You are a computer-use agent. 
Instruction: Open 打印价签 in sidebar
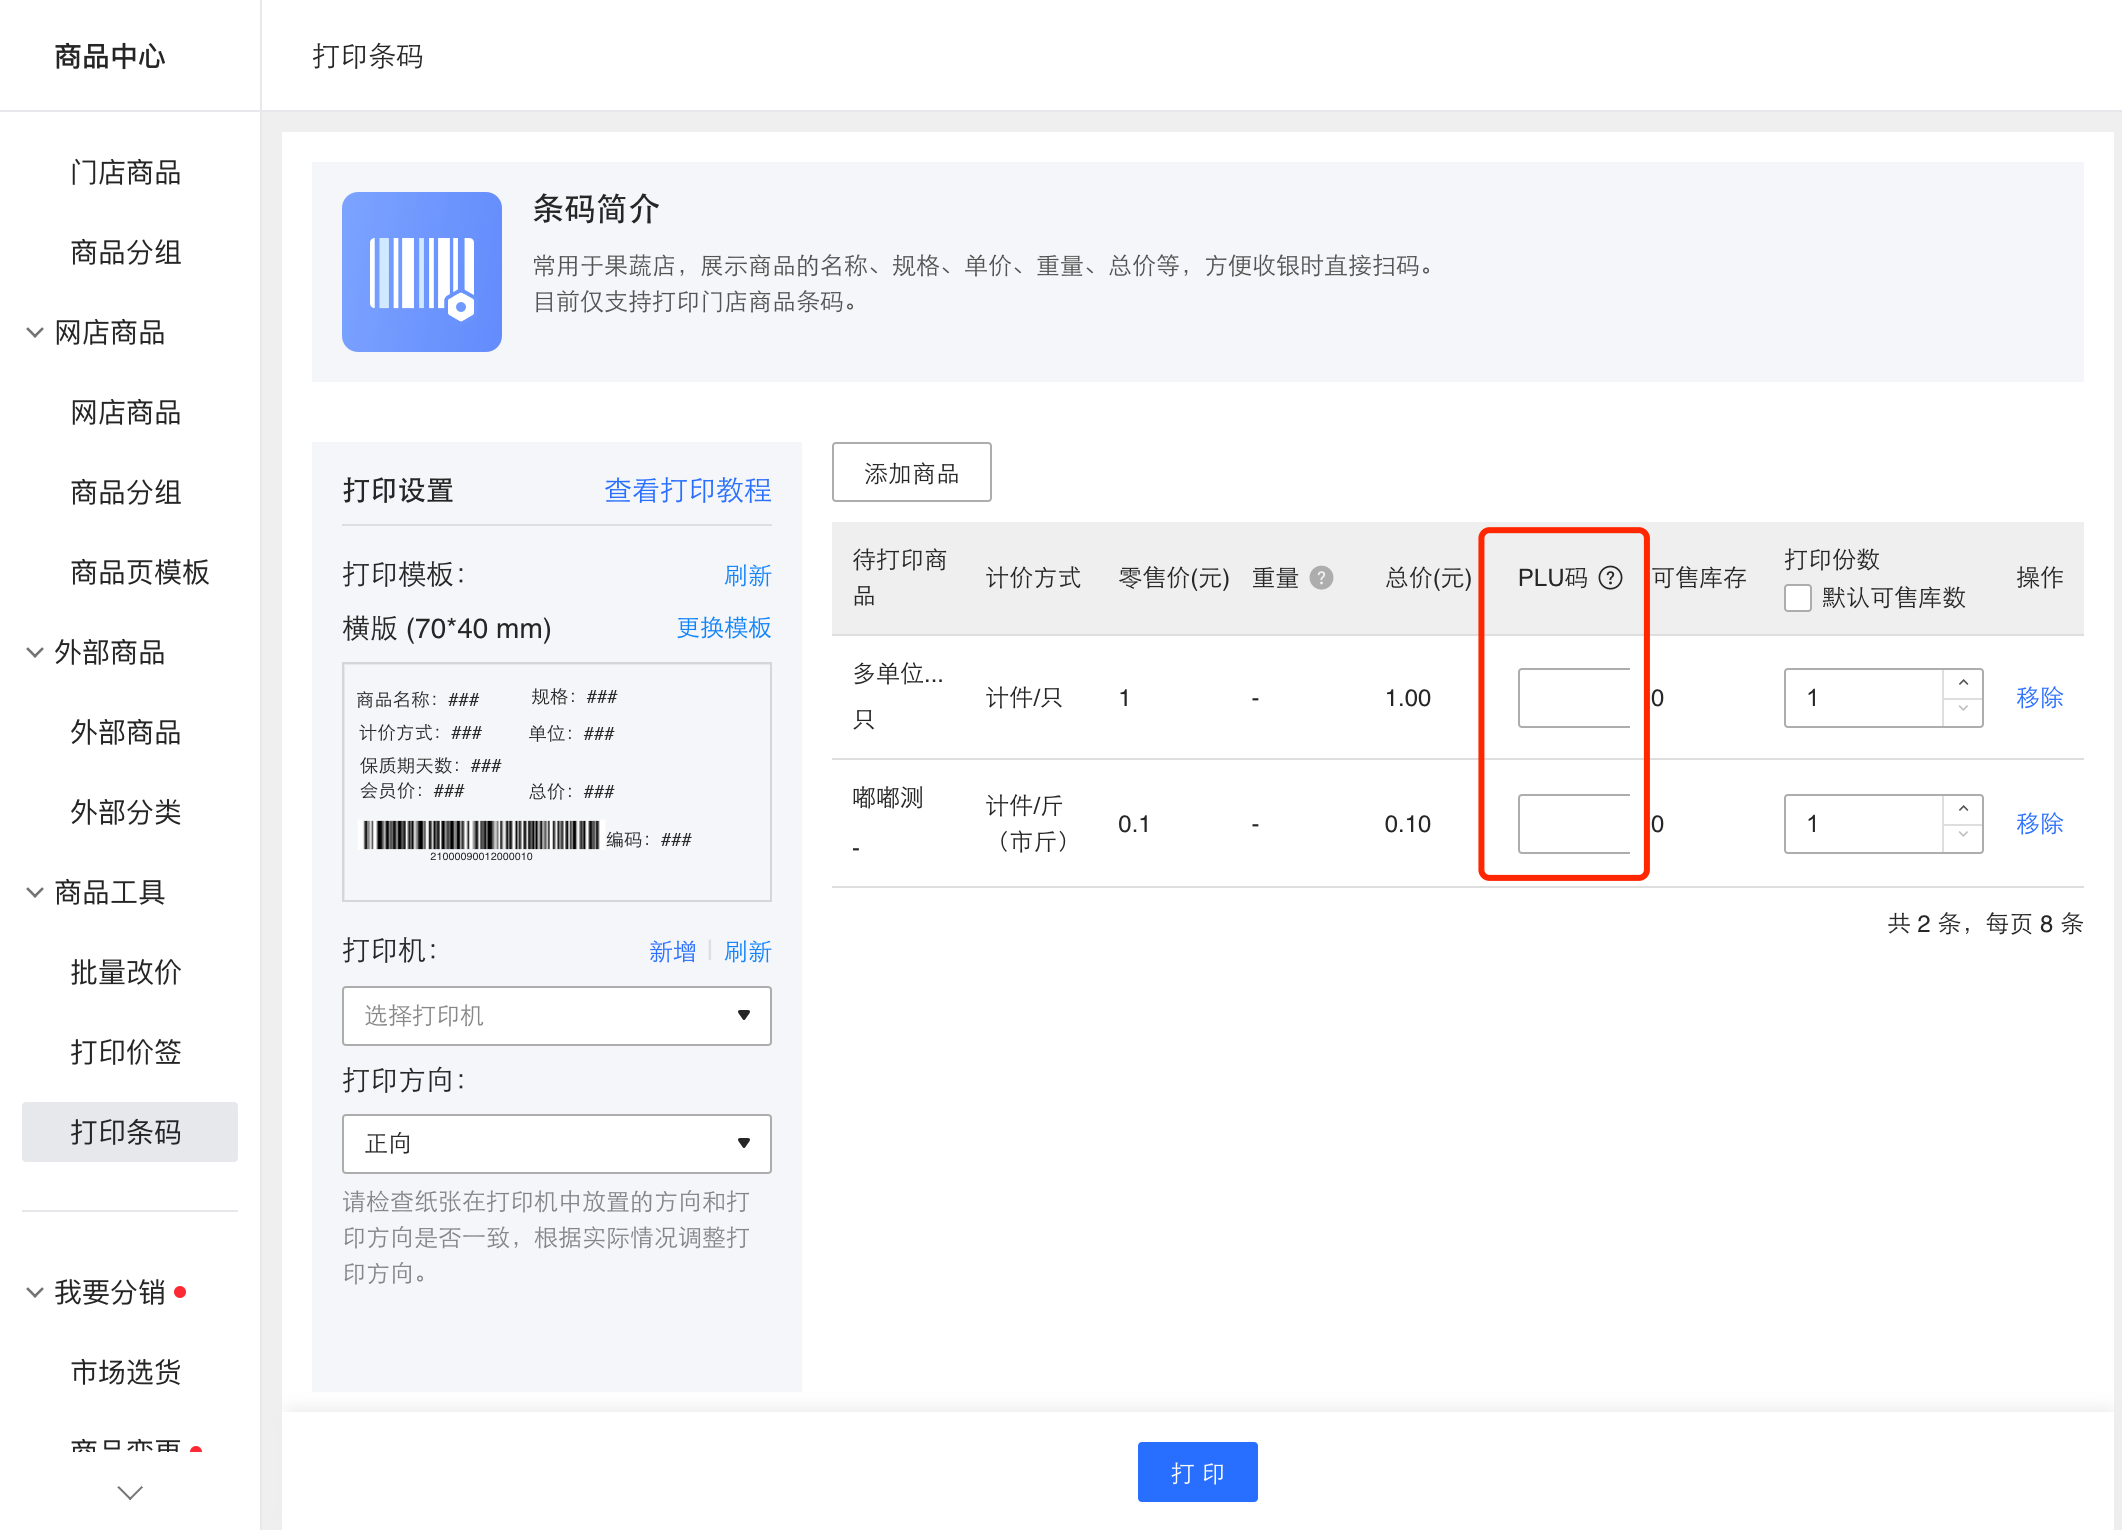(x=126, y=1052)
